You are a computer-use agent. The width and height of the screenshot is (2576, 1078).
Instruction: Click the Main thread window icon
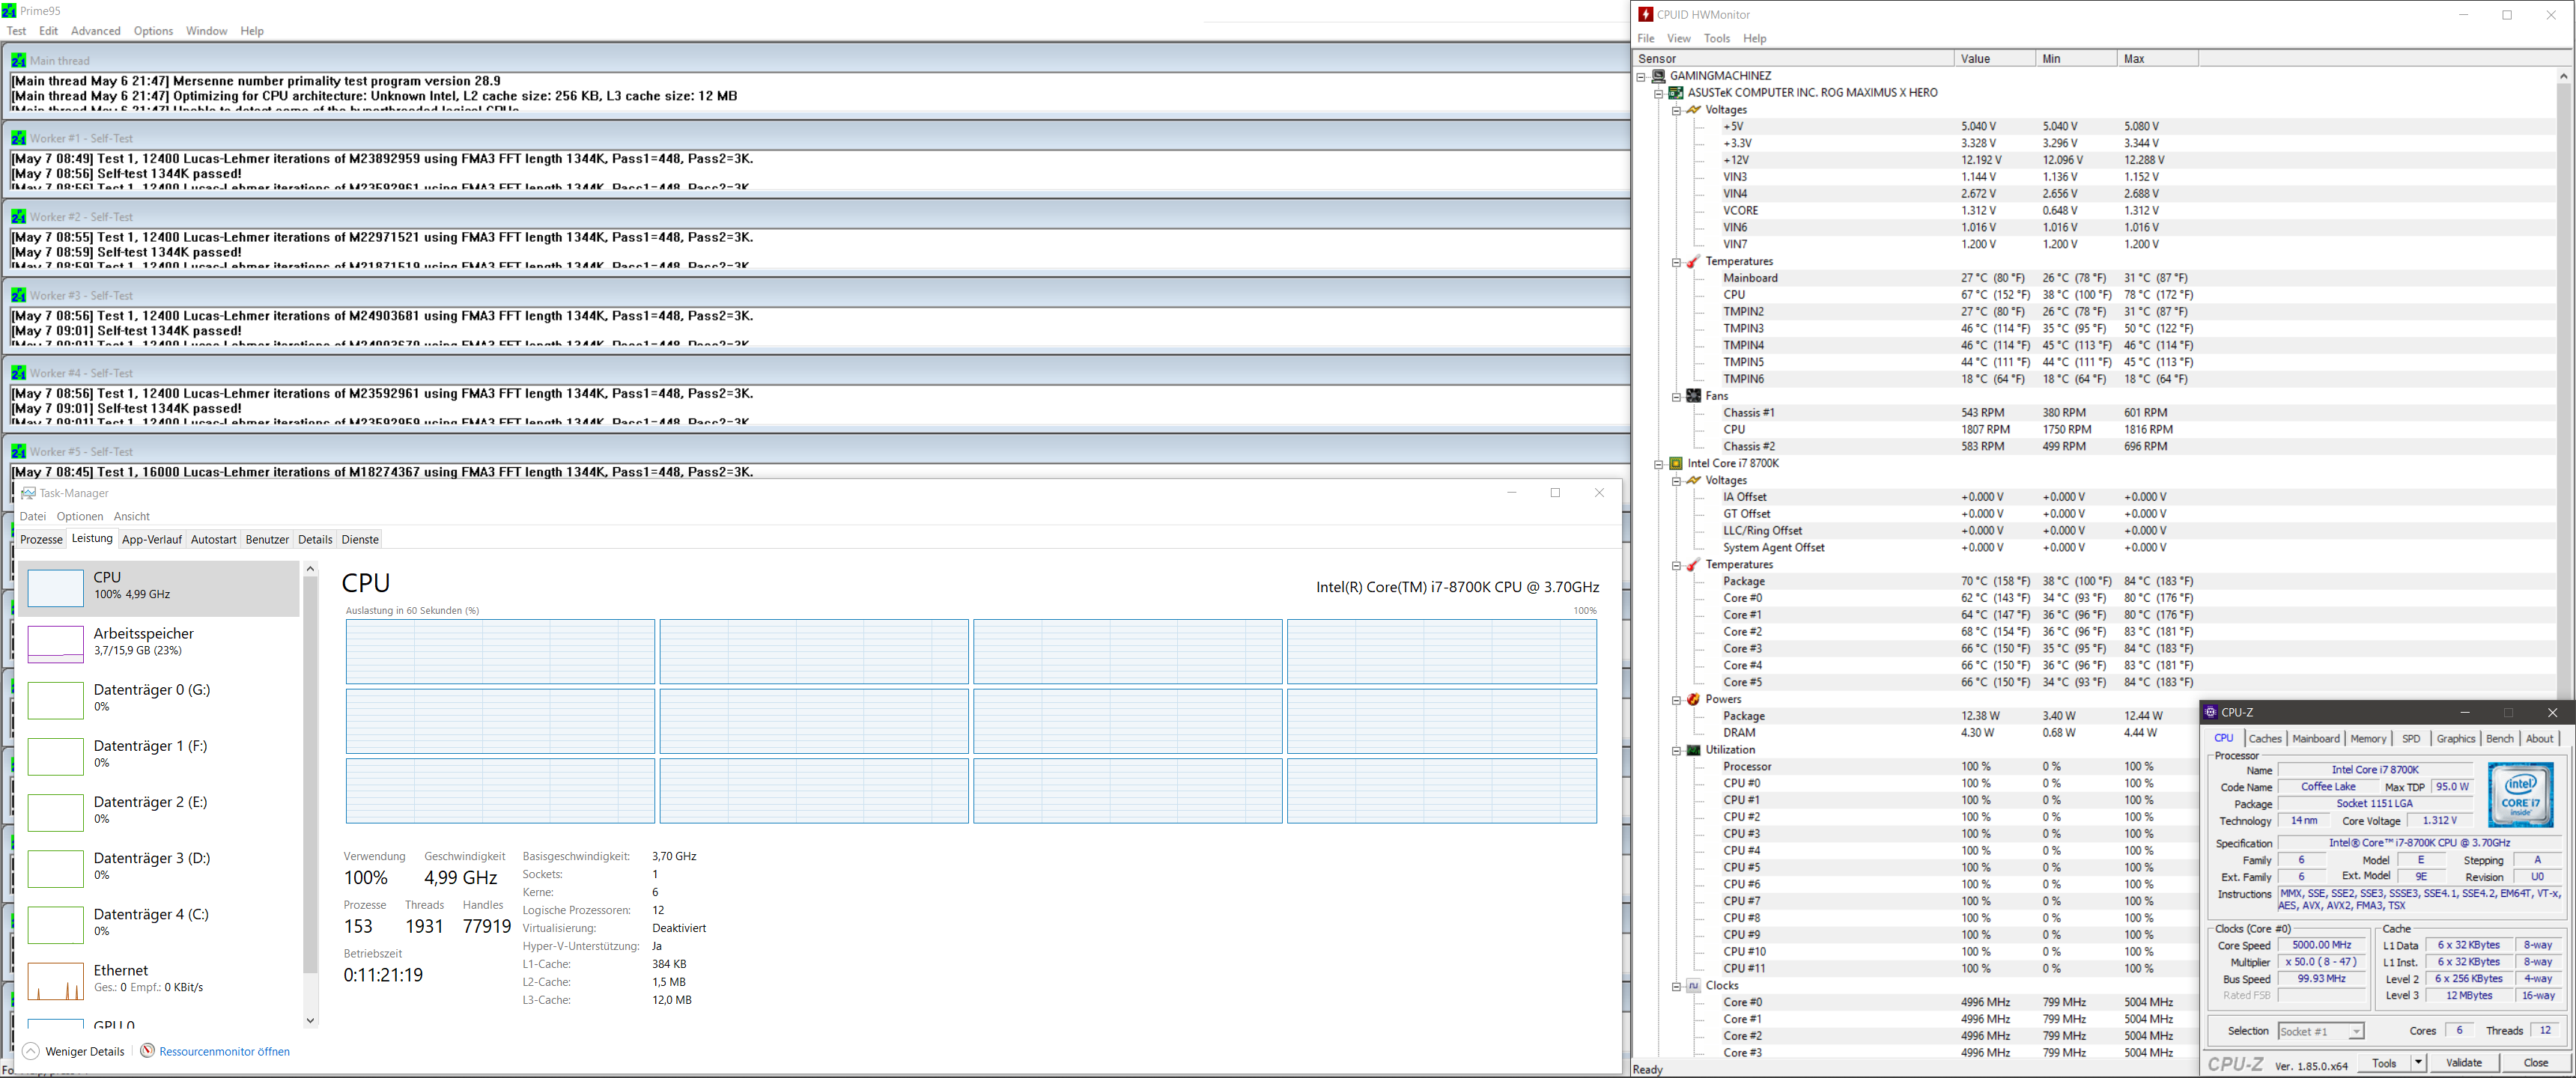click(18, 60)
